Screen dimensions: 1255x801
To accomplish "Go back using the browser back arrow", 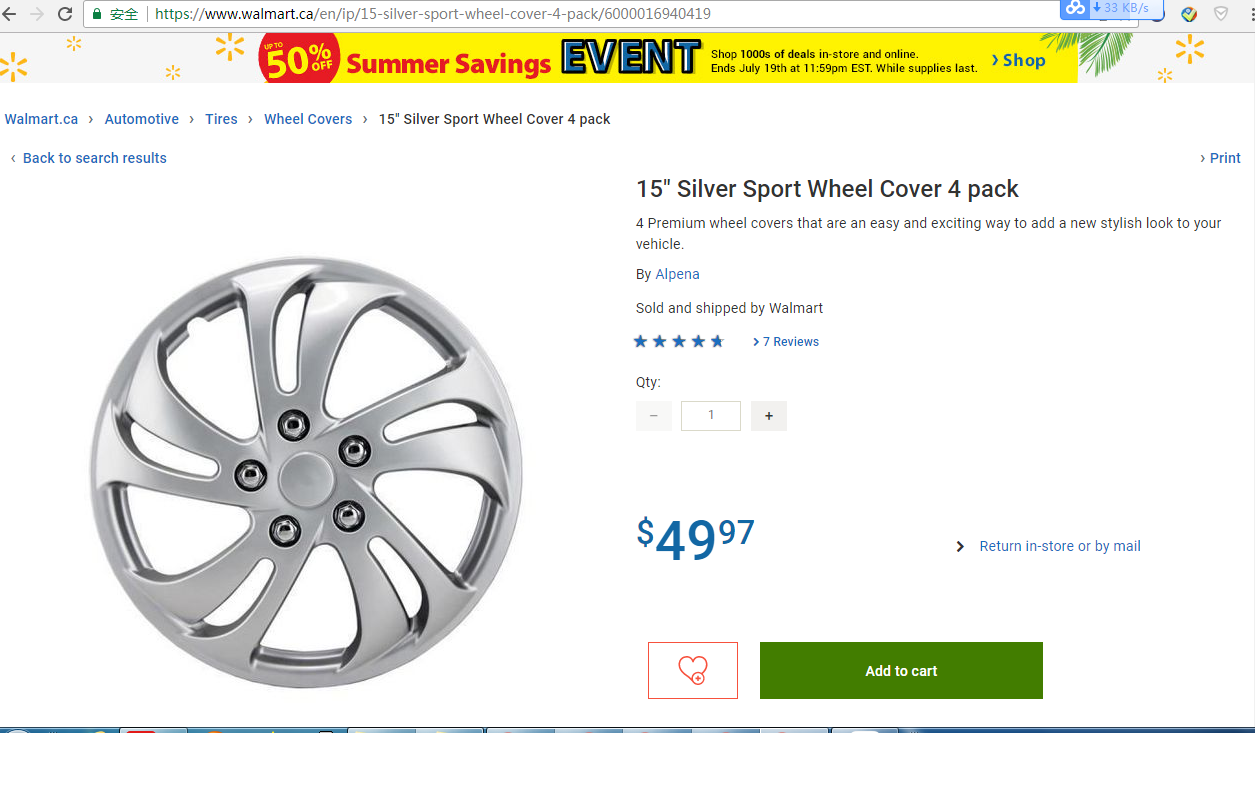I will pyautogui.click(x=9, y=14).
